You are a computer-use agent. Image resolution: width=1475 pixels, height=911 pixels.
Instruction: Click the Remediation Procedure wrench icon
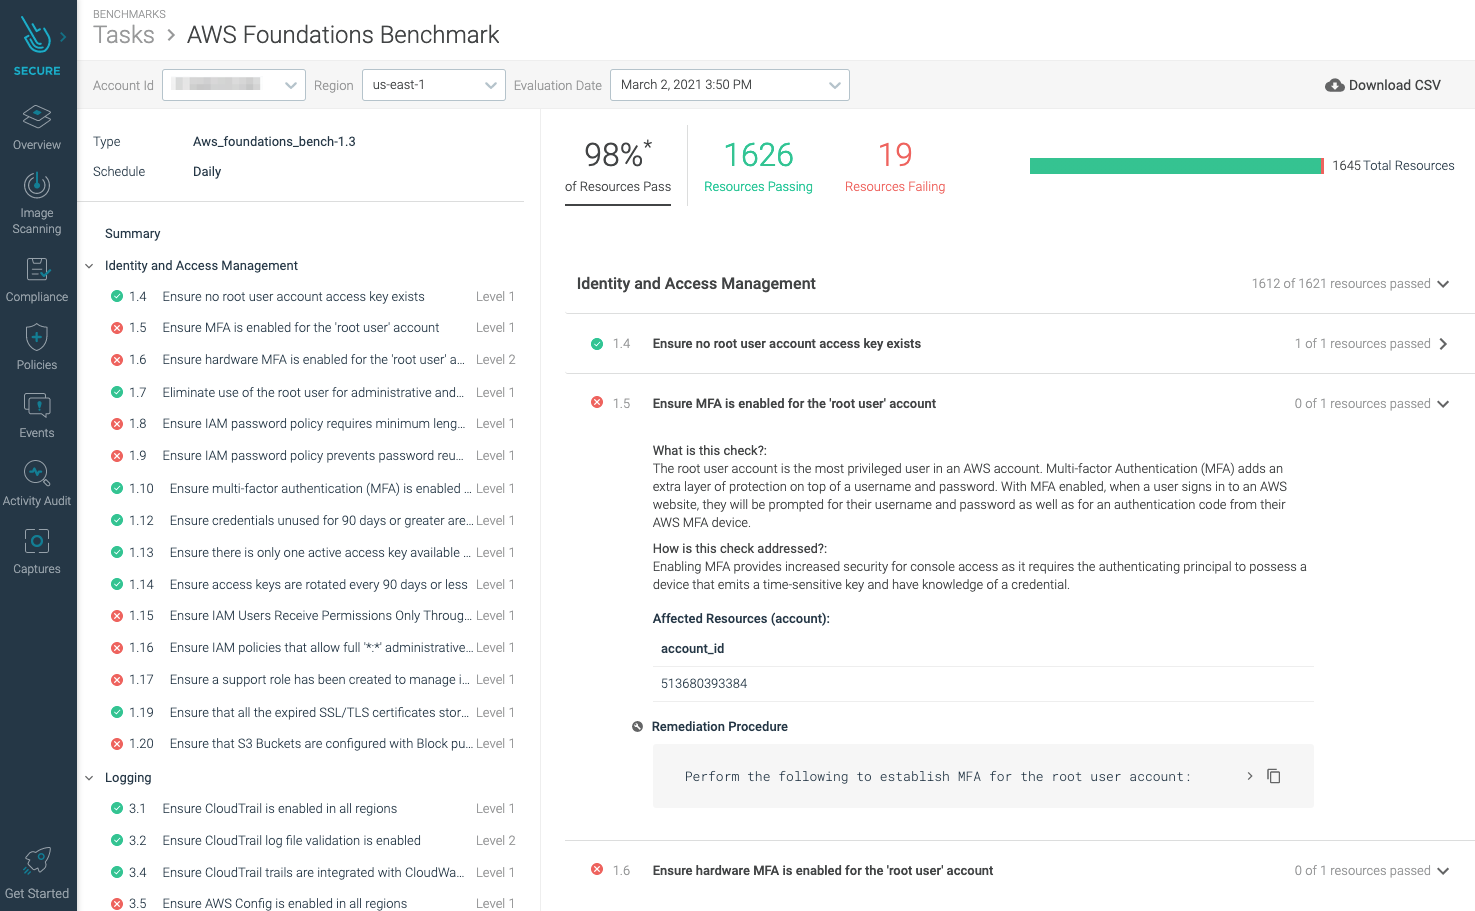coord(637,727)
